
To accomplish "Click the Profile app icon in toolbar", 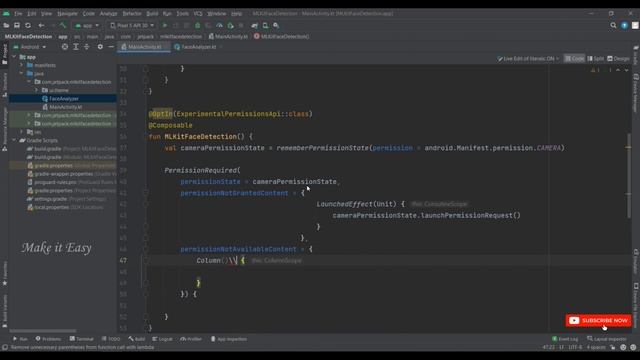I will coord(219,25).
